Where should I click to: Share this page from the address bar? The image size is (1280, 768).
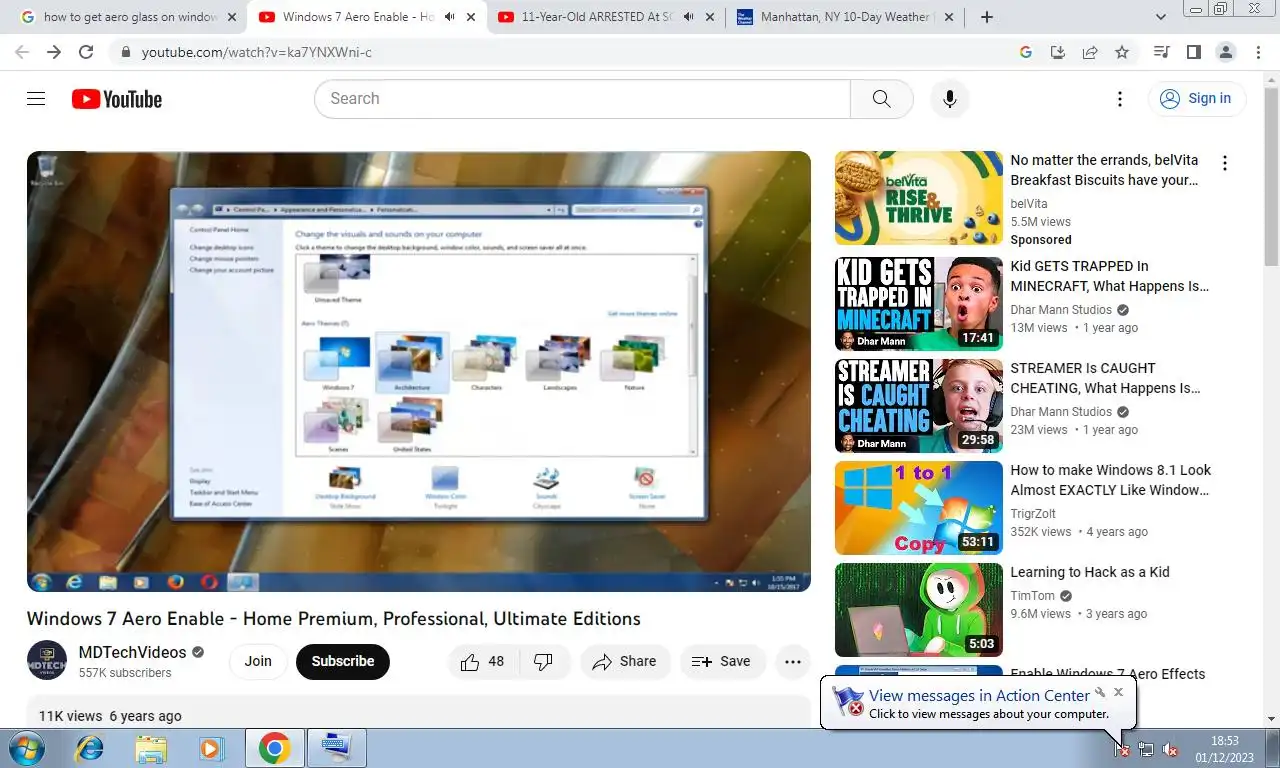coord(1090,52)
